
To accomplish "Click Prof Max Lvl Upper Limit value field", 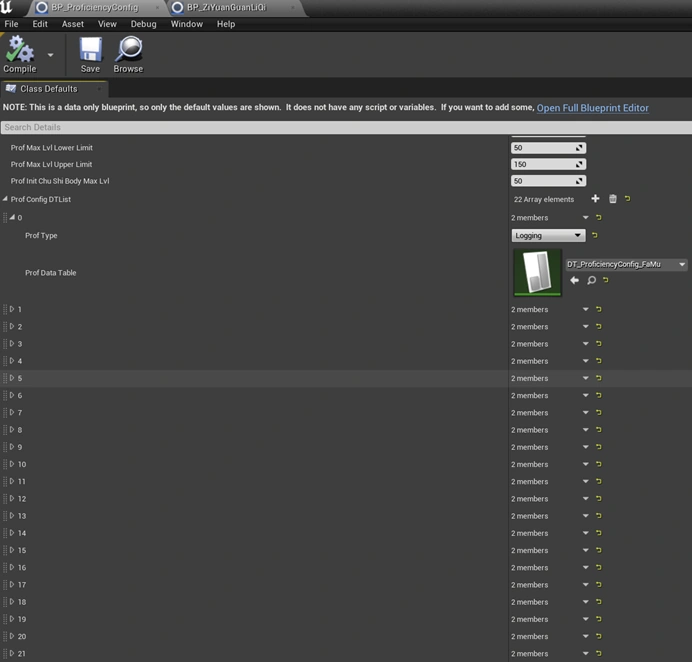I will coord(548,164).
